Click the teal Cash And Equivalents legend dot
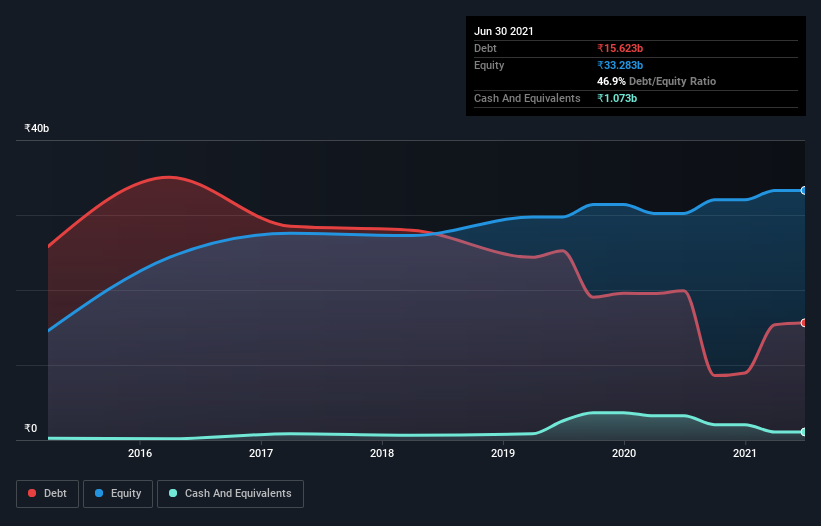The width and height of the screenshot is (821, 526). 173,493
